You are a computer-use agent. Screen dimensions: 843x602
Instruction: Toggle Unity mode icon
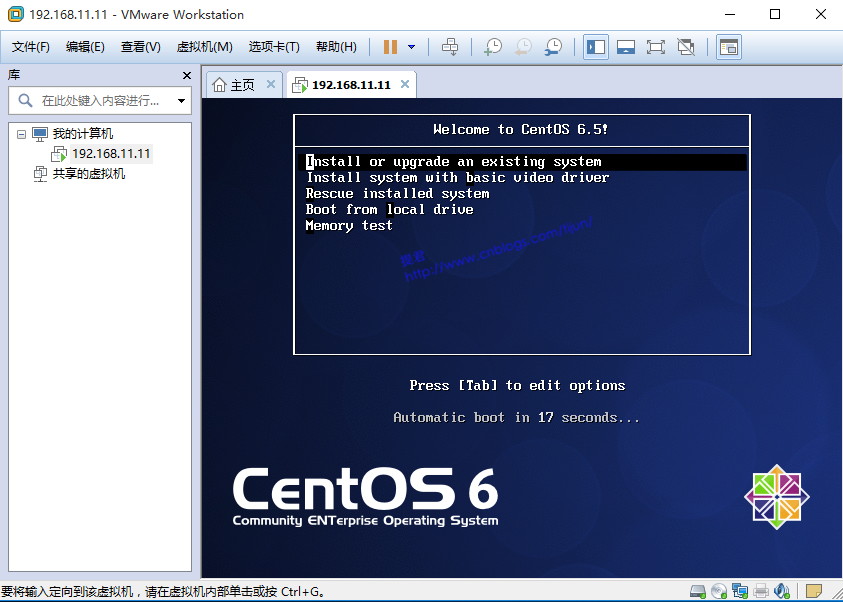coord(685,47)
